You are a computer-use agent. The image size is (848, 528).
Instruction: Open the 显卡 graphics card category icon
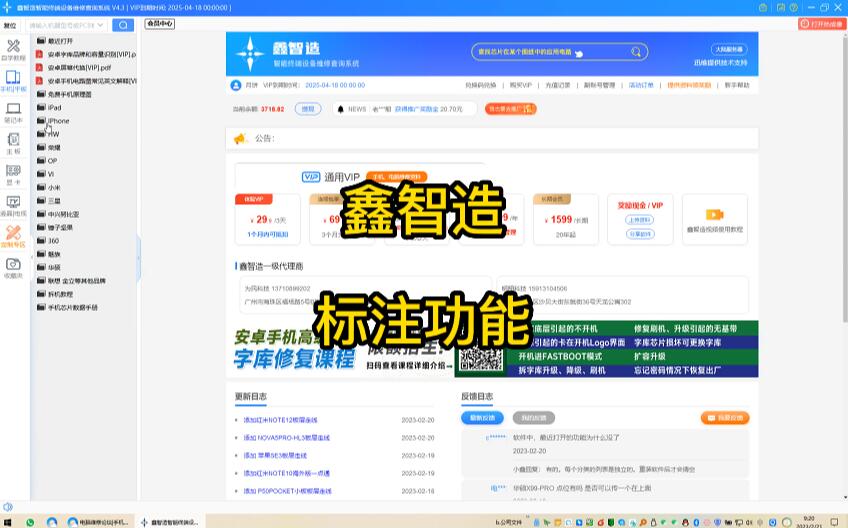click(x=13, y=174)
